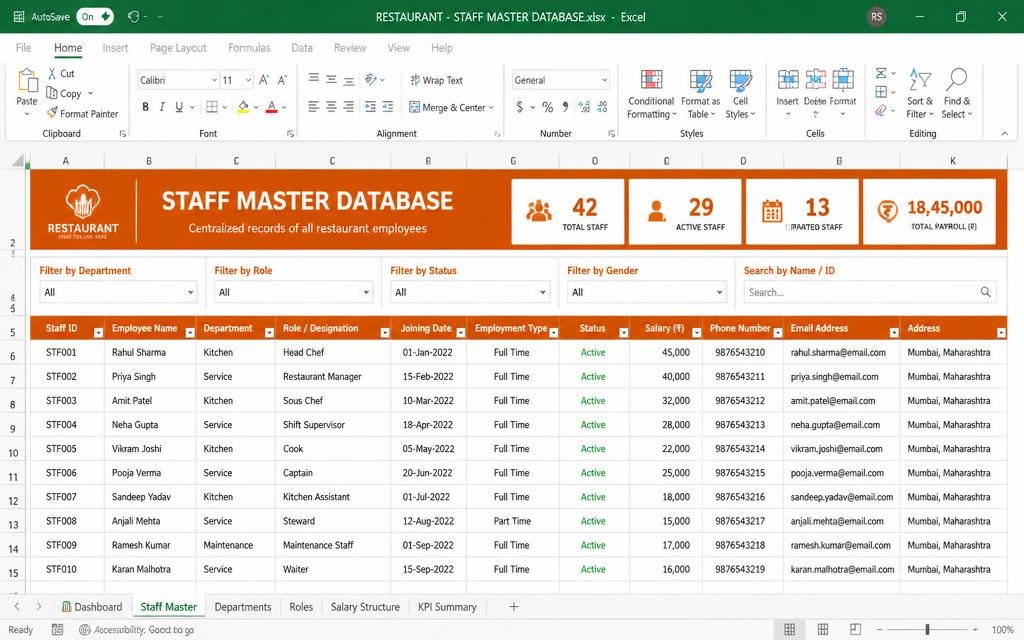
Task: Click the Select All corner triangle
Action: pos(19,160)
